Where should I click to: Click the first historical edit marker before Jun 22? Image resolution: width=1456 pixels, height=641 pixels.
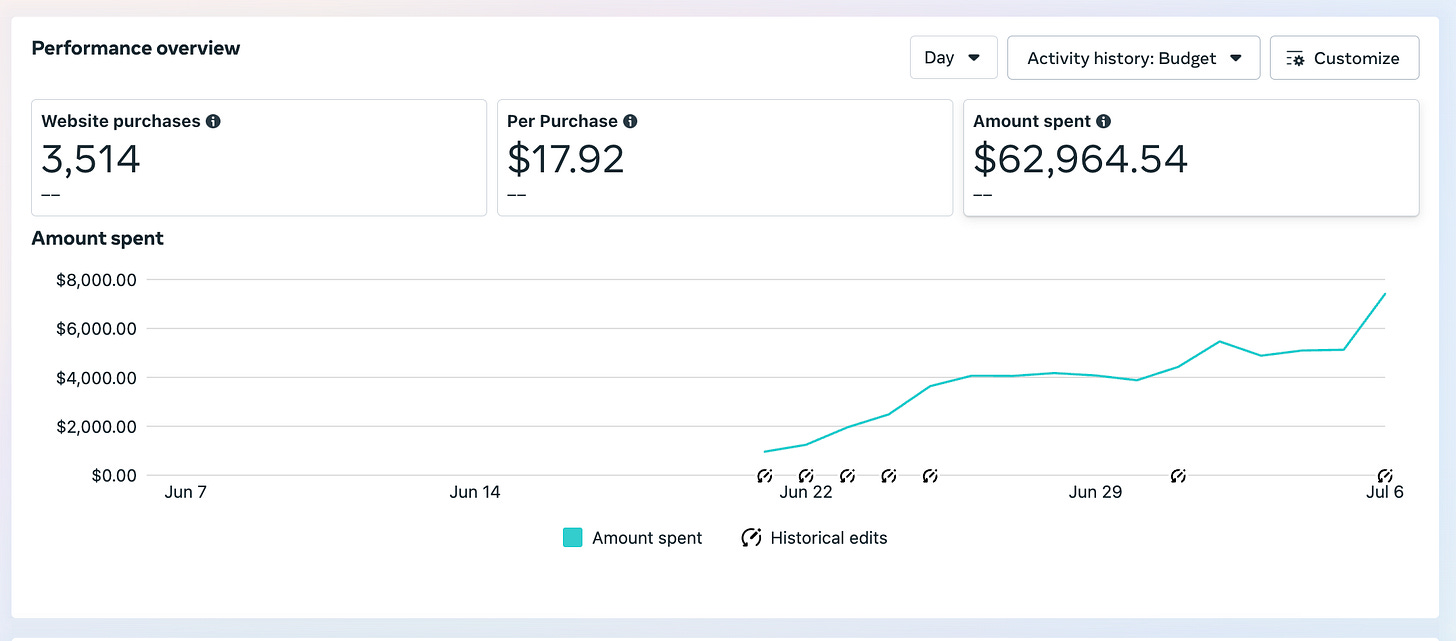click(765, 476)
